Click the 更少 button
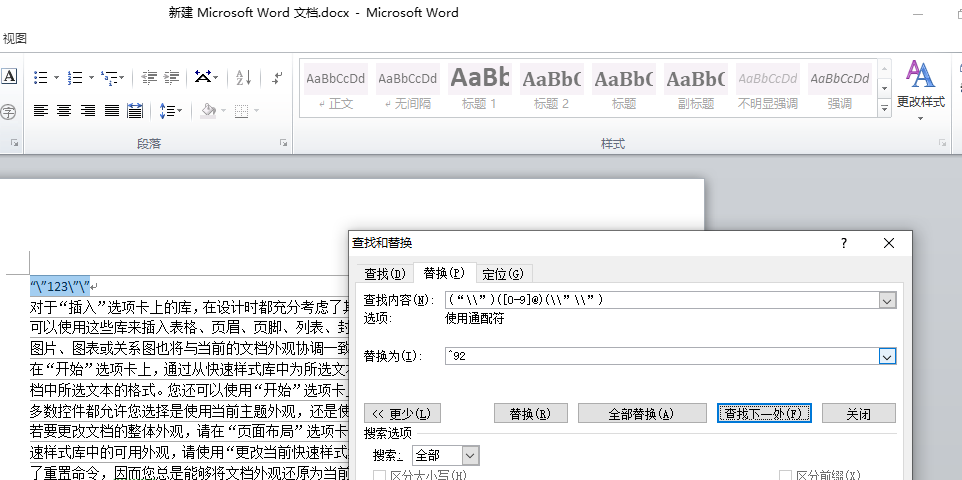This screenshot has height=480, width=962. click(402, 413)
